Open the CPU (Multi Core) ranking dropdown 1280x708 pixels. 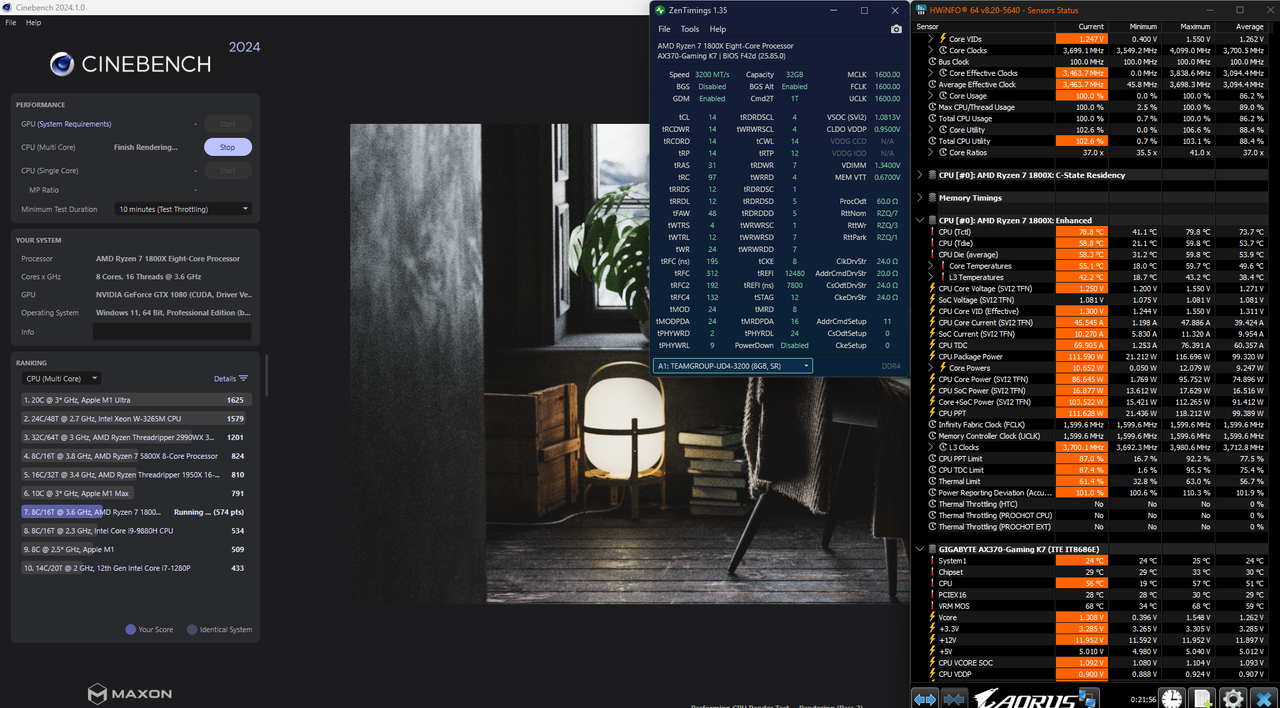pos(61,379)
